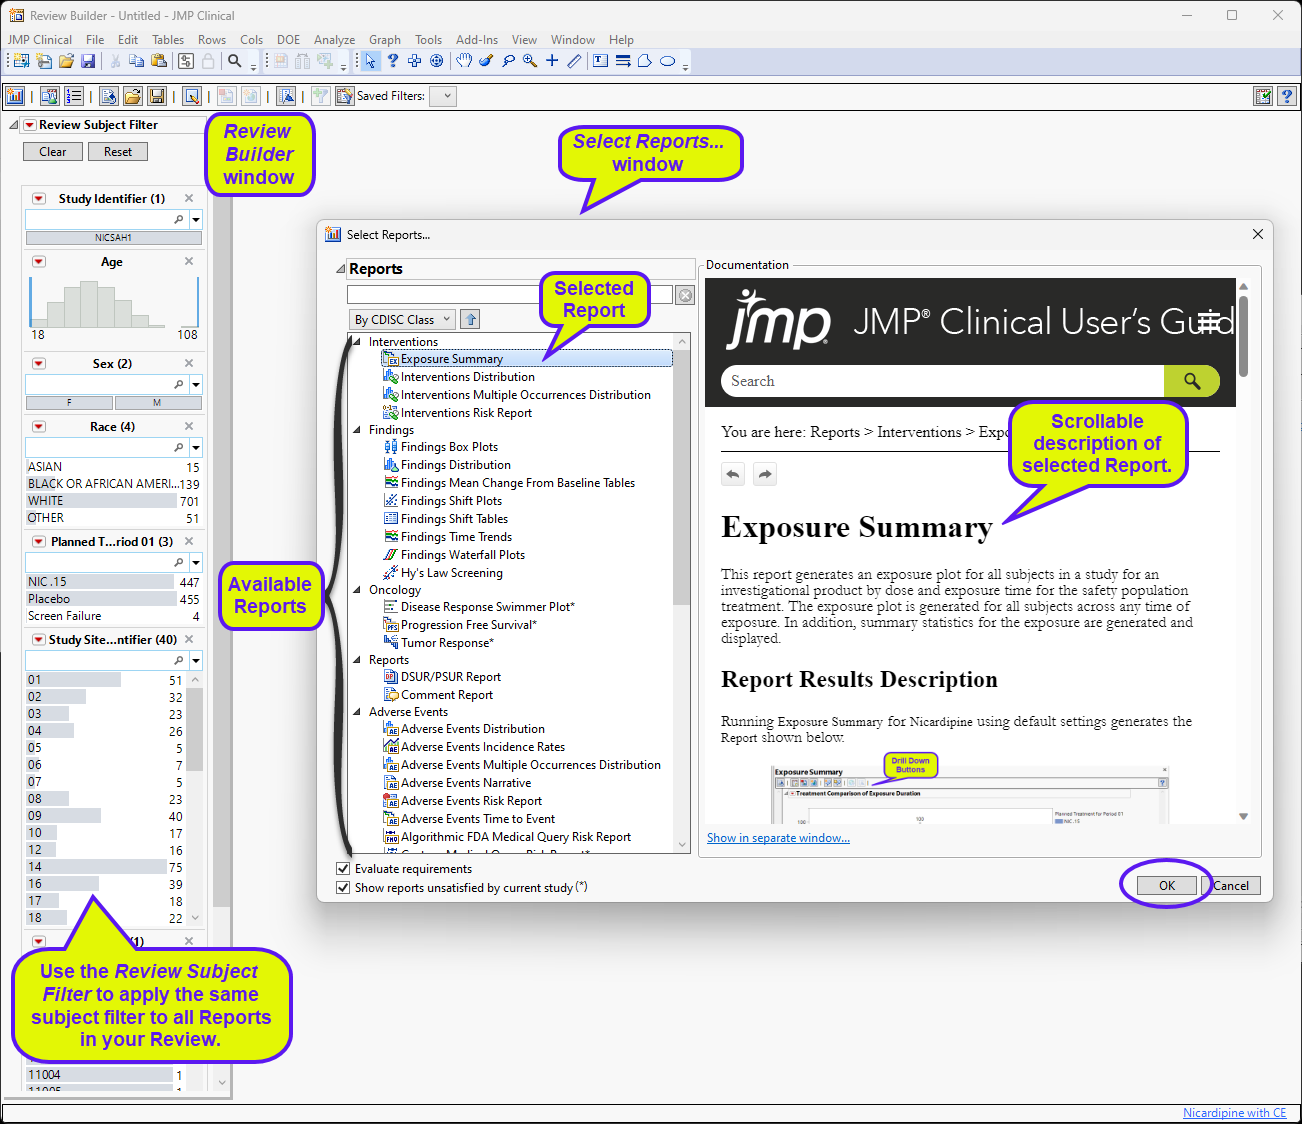Open the Graph menu
1302x1124 pixels.
click(385, 40)
